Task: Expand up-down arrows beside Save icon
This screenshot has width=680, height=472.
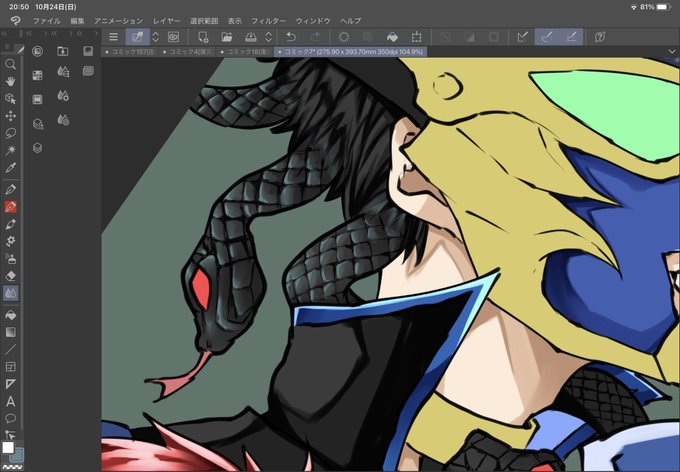Action: pos(268,37)
